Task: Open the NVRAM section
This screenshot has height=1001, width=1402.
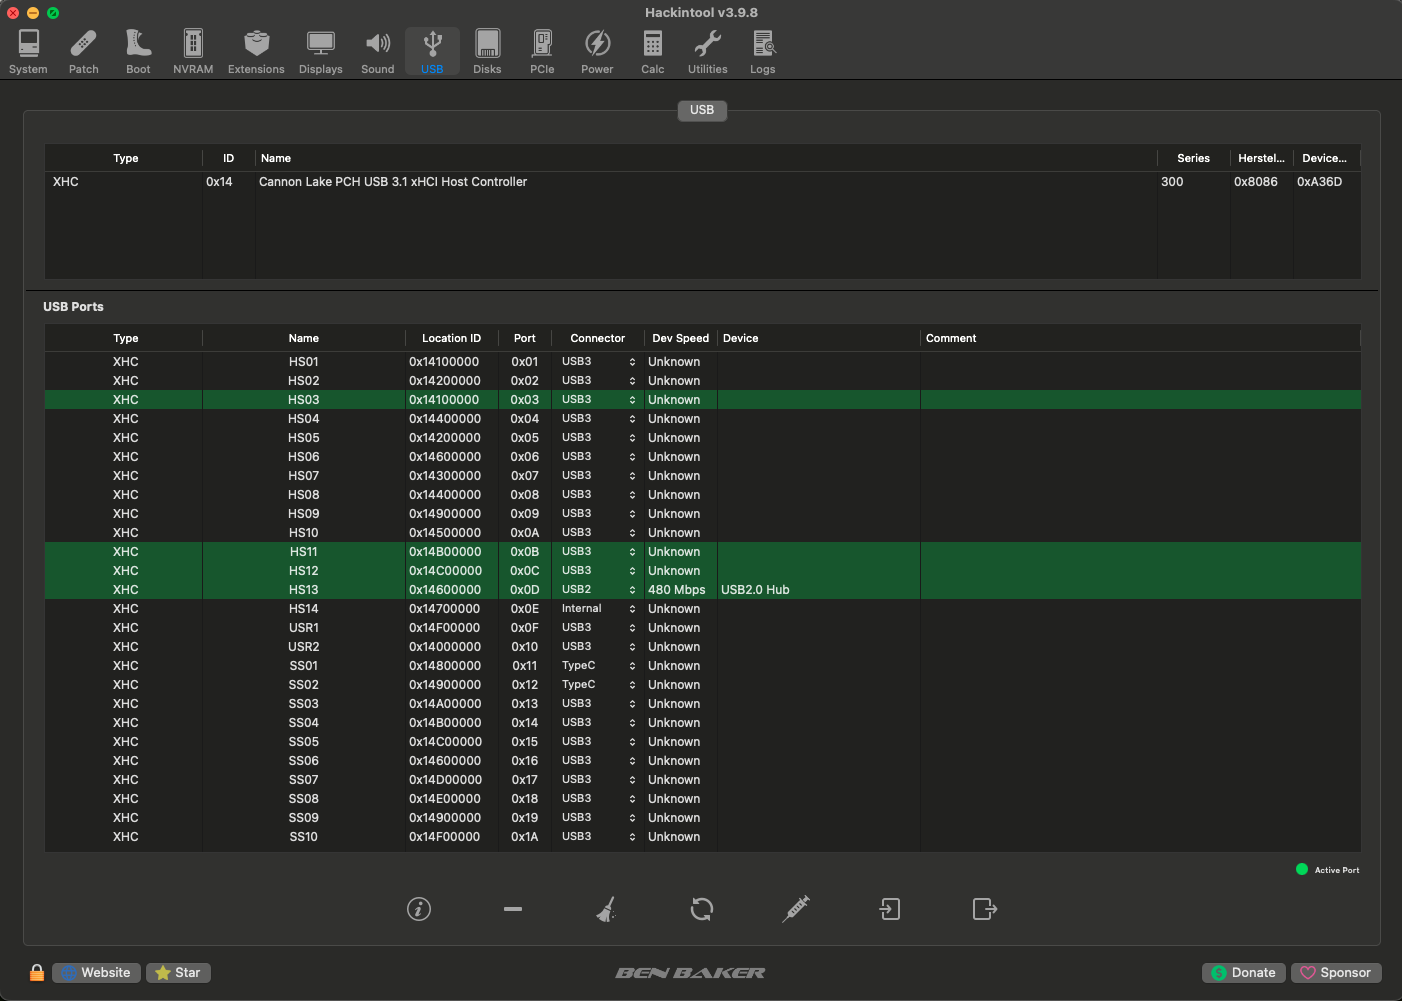Action: pyautogui.click(x=193, y=52)
